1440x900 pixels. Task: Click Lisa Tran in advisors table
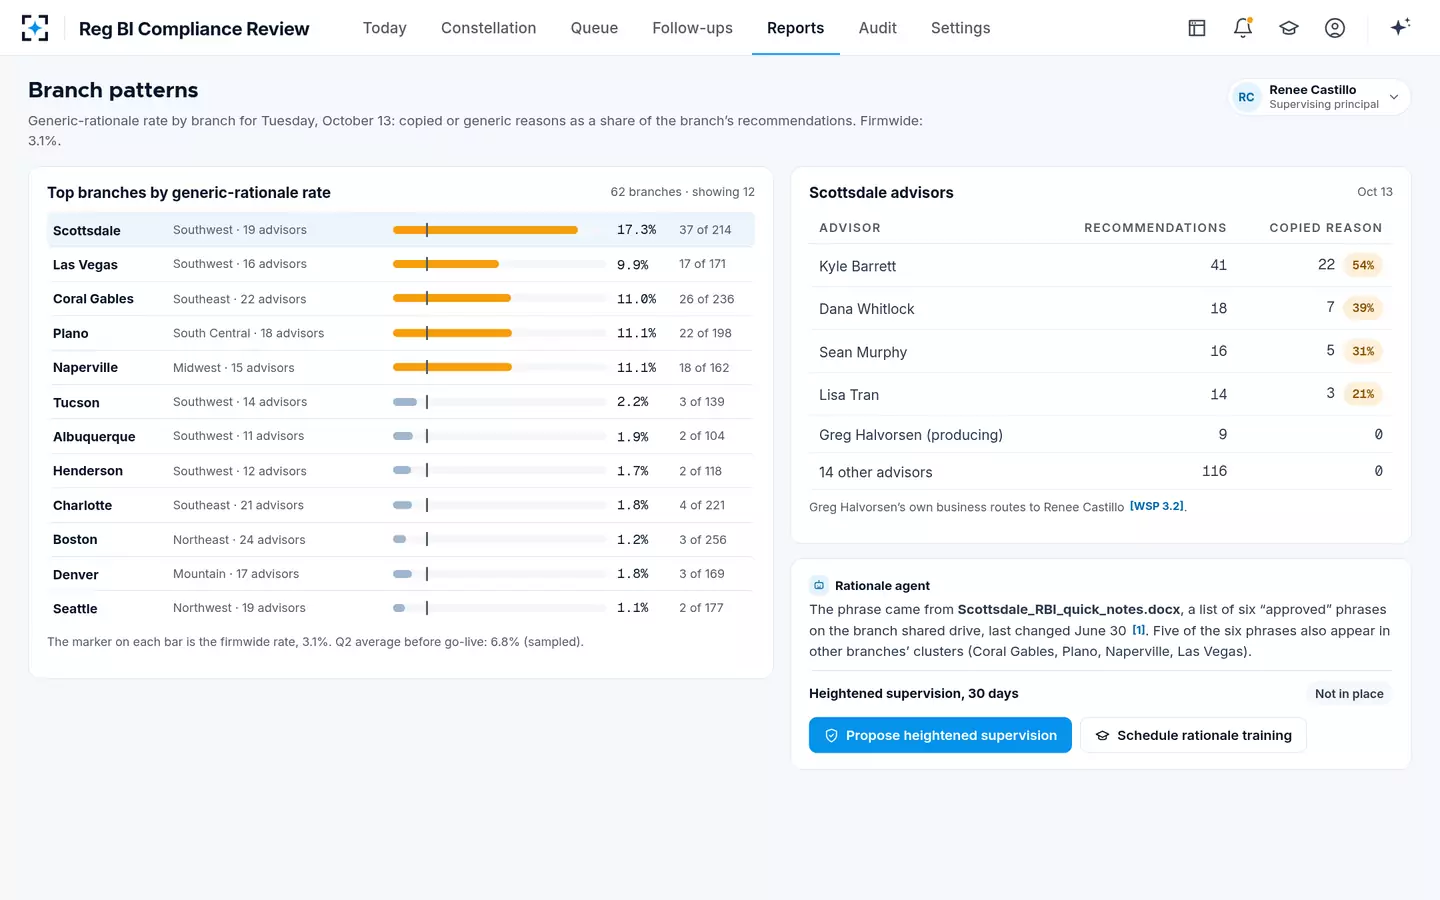(x=849, y=395)
